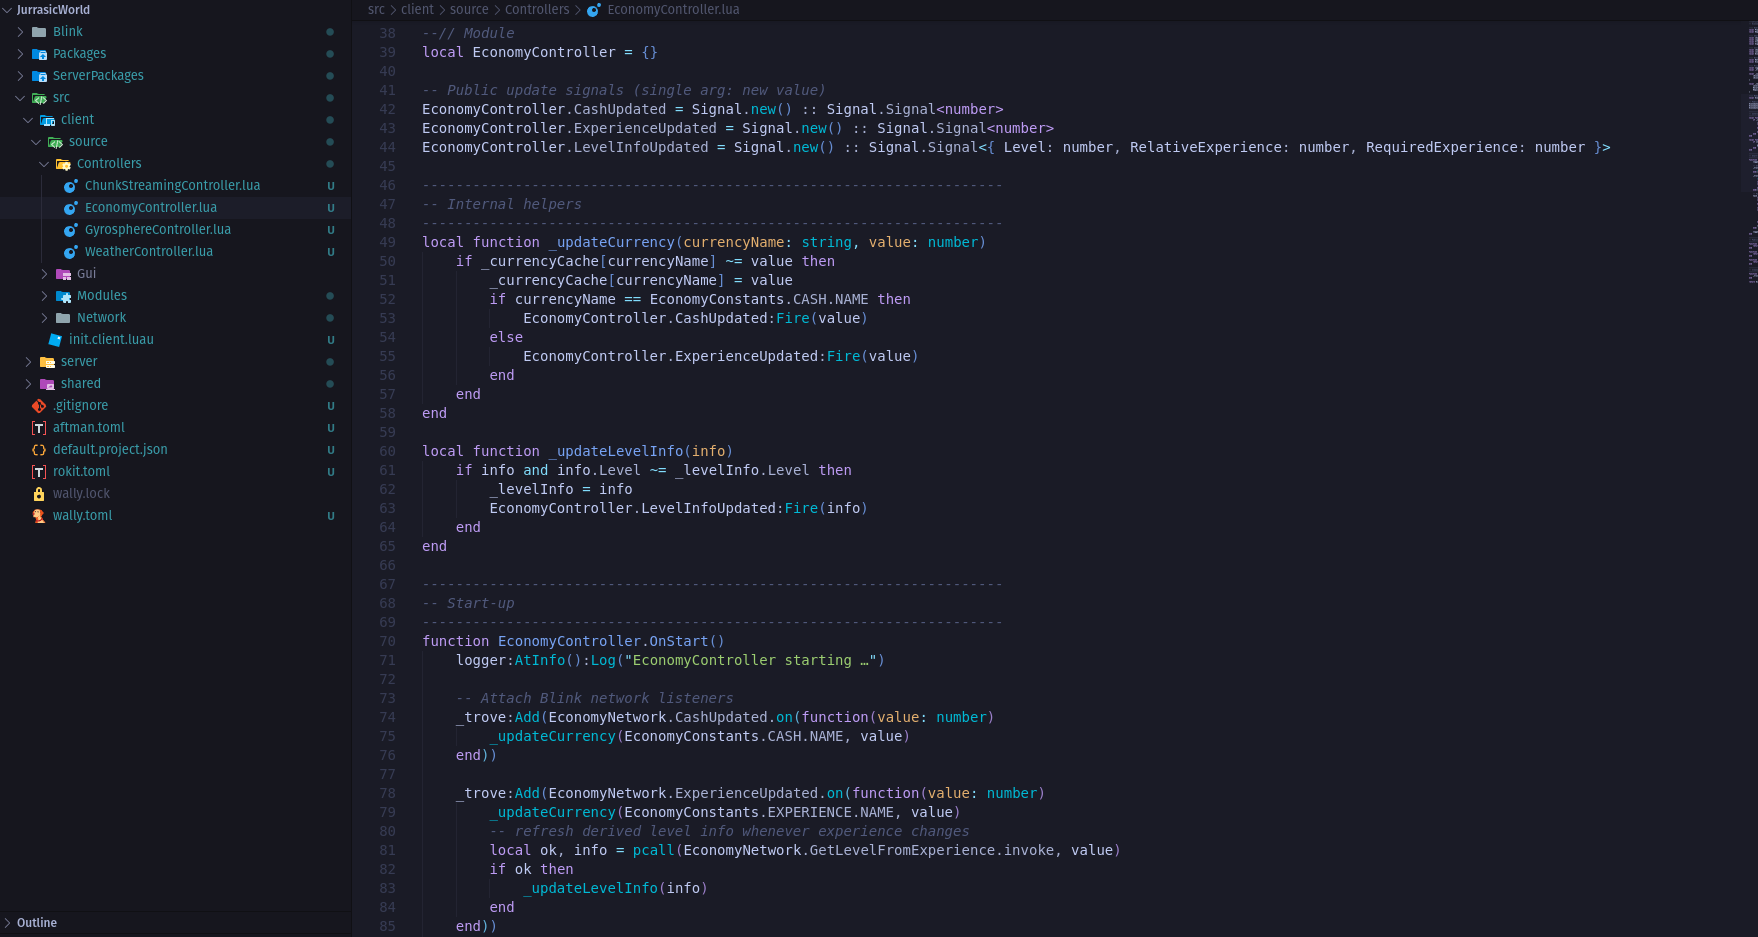Collapse the Controllers folder
The height and width of the screenshot is (937, 1758).
(x=44, y=164)
